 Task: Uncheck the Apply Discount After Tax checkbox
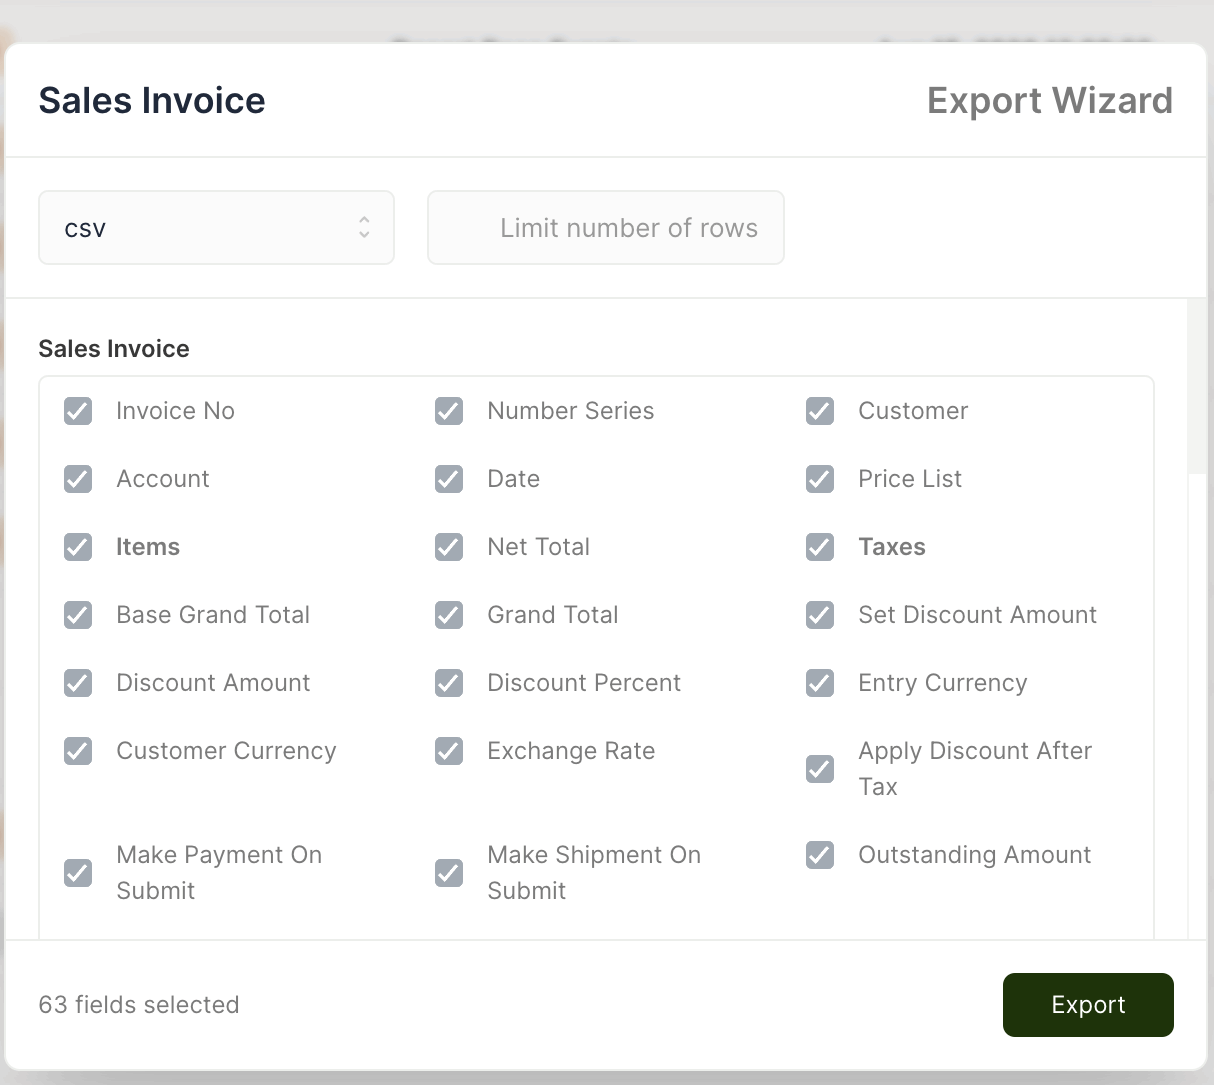click(x=820, y=769)
